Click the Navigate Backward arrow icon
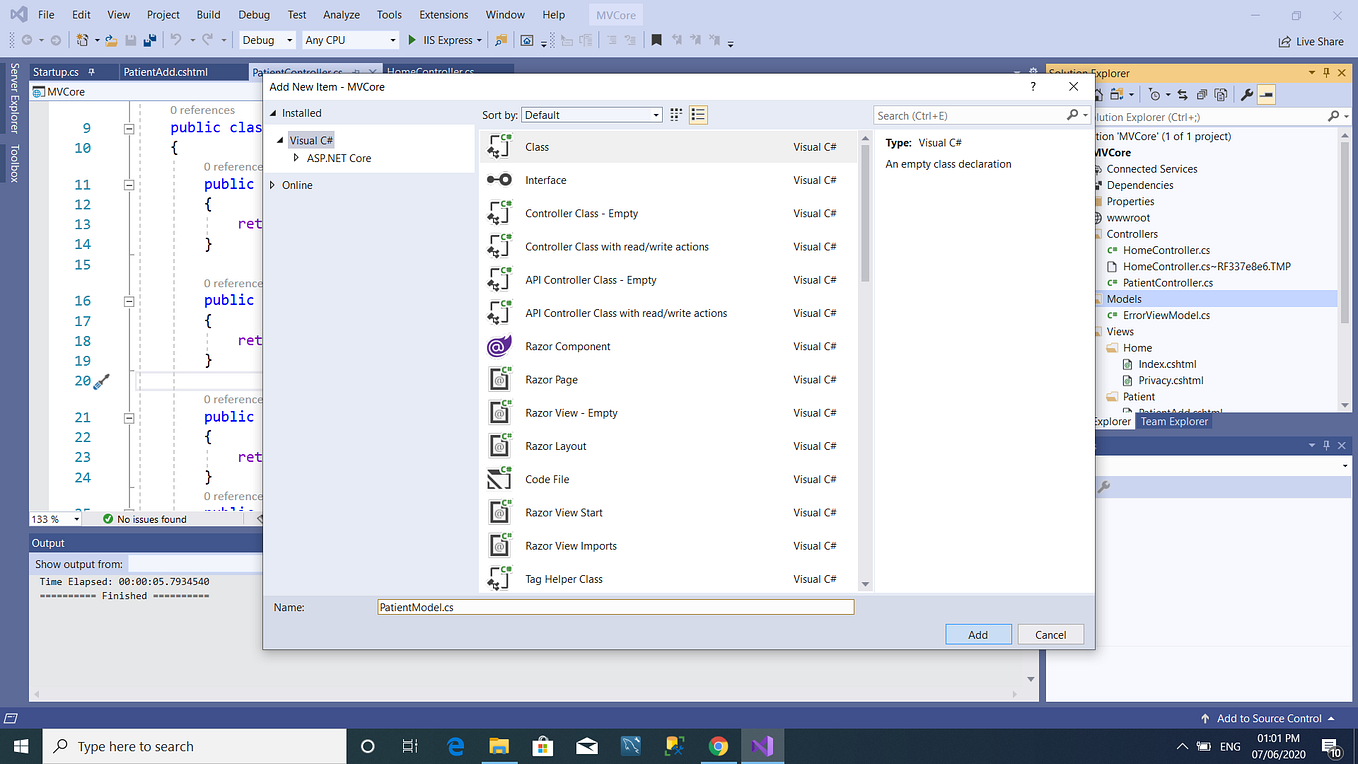 [26, 40]
